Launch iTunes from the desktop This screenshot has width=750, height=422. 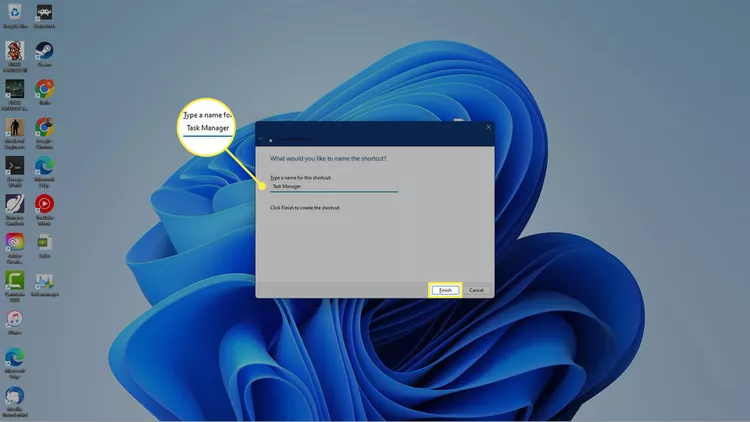15,322
